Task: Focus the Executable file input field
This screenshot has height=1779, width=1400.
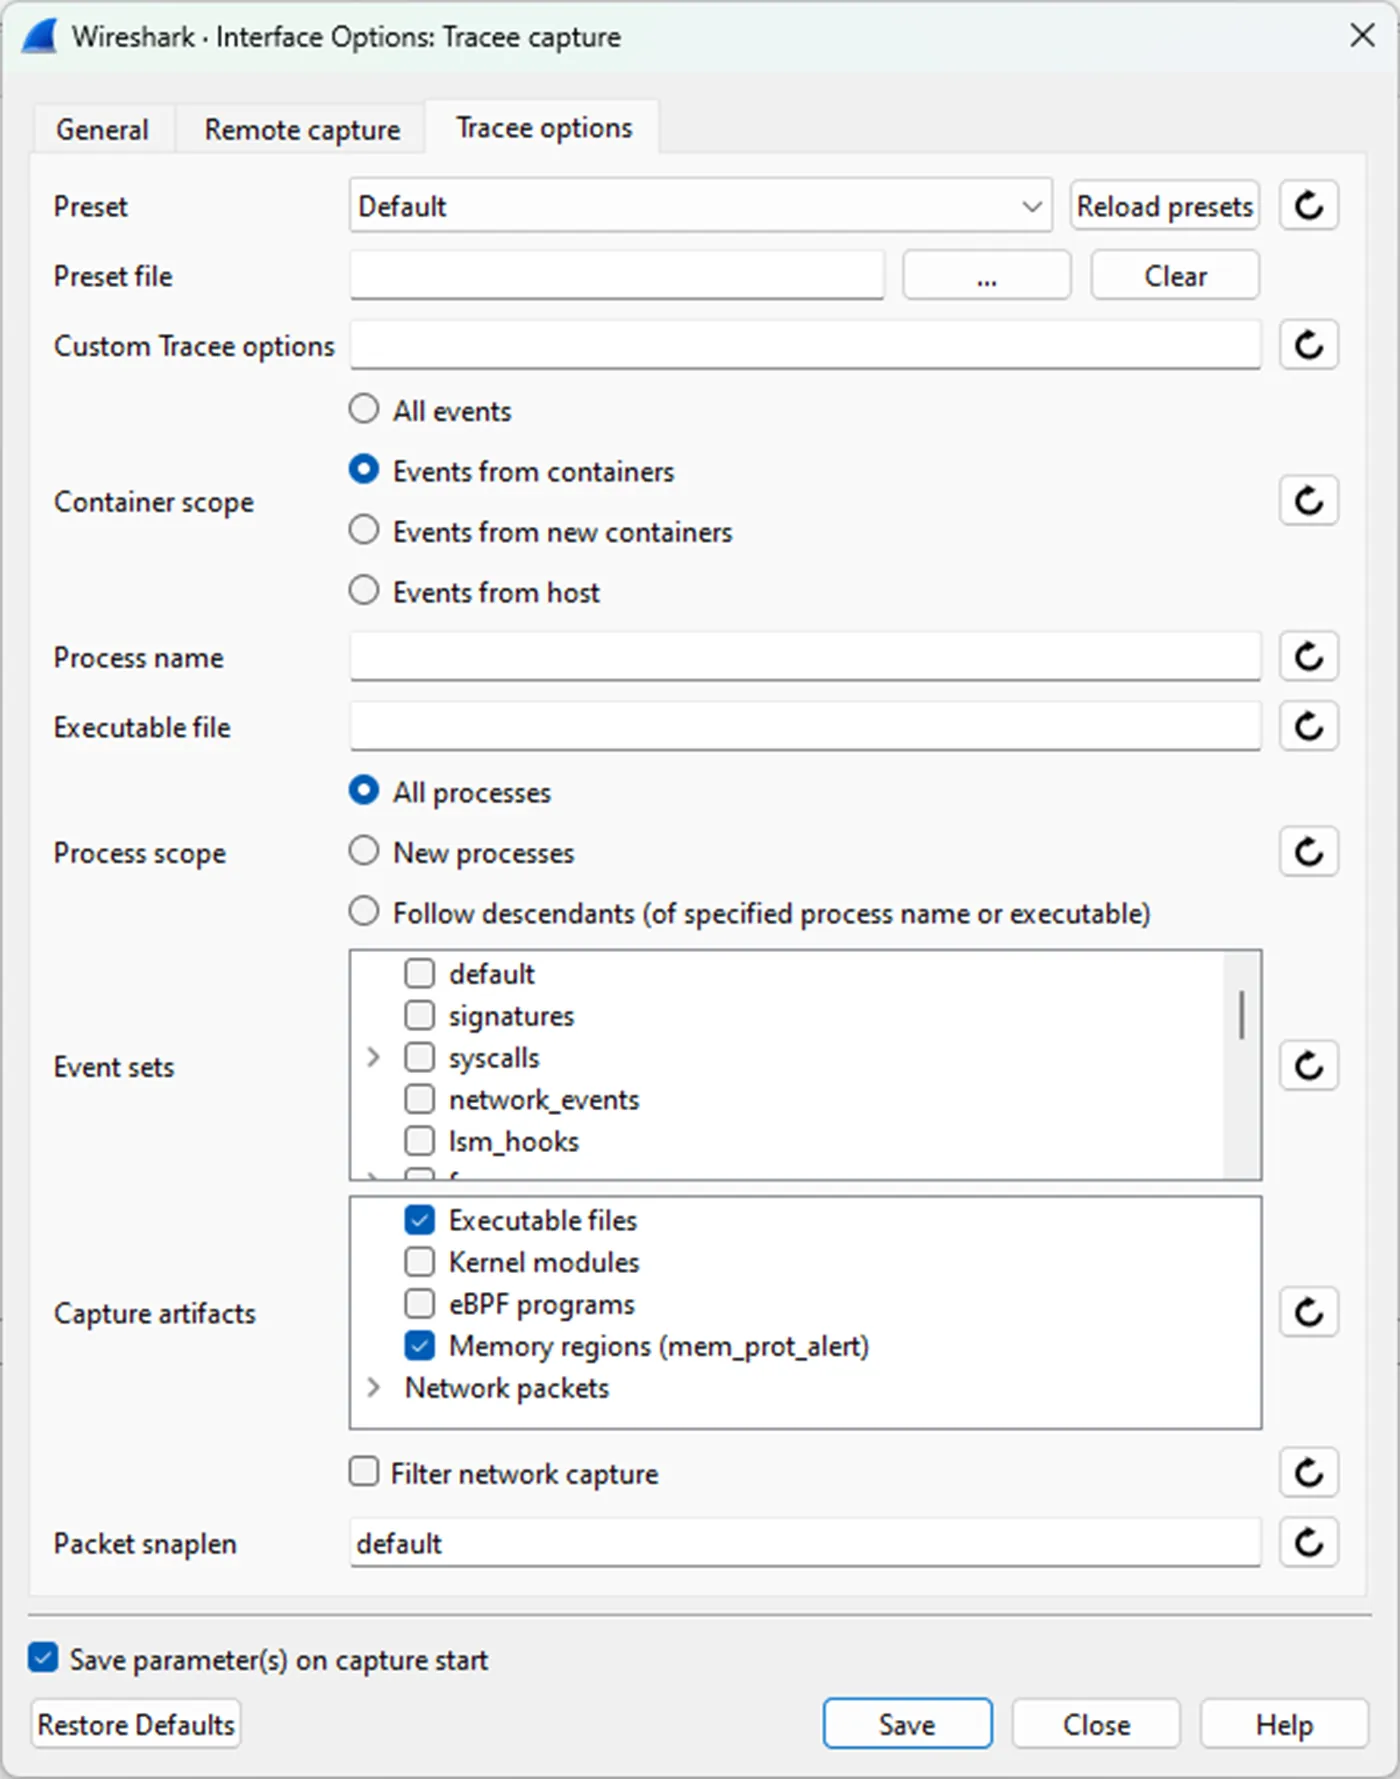Action: [x=805, y=726]
